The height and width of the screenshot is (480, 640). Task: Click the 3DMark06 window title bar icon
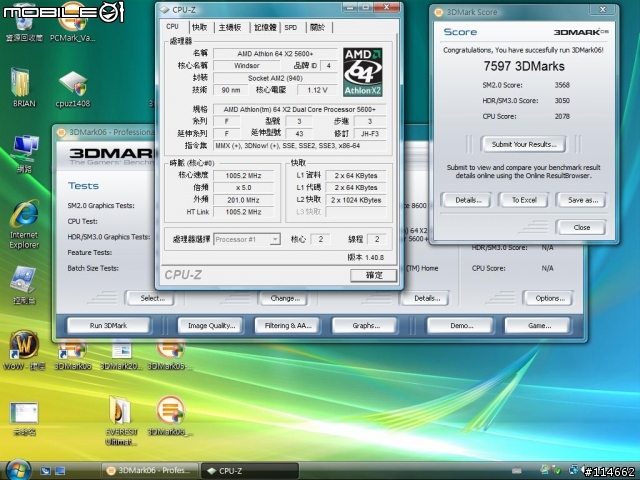[61, 132]
